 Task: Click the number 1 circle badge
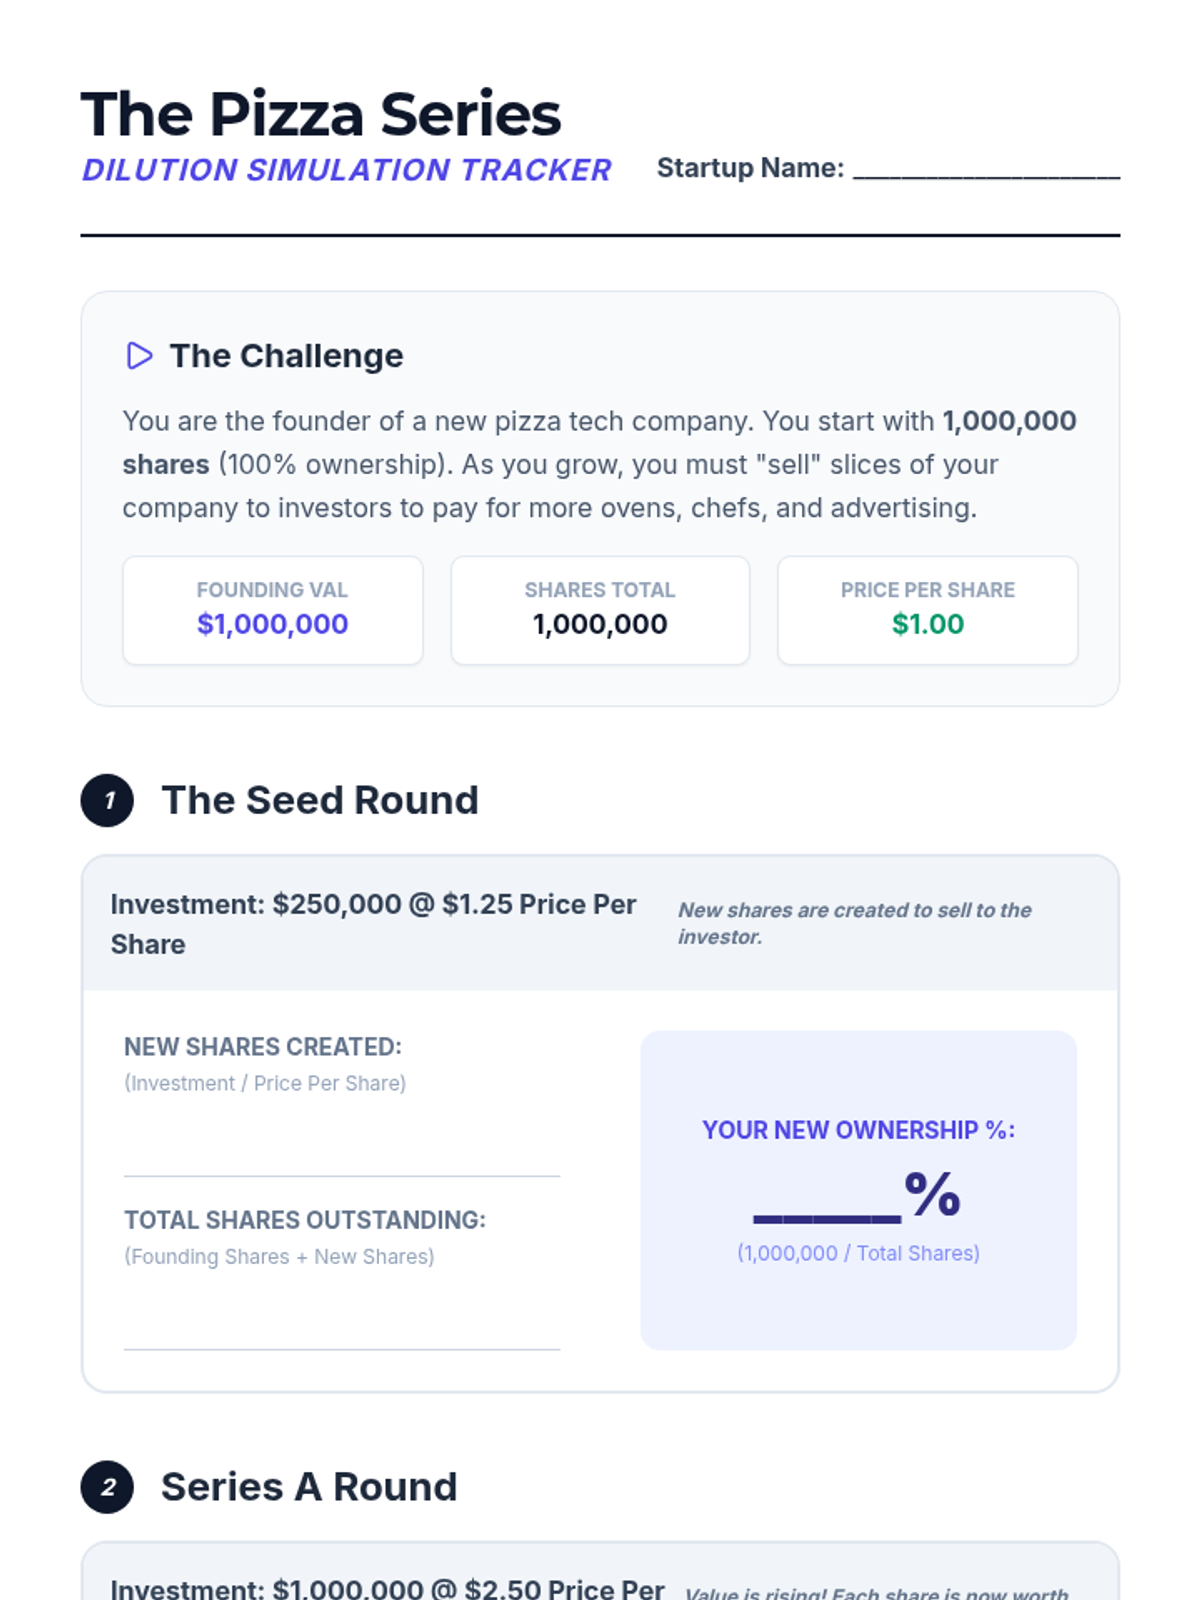coord(107,800)
